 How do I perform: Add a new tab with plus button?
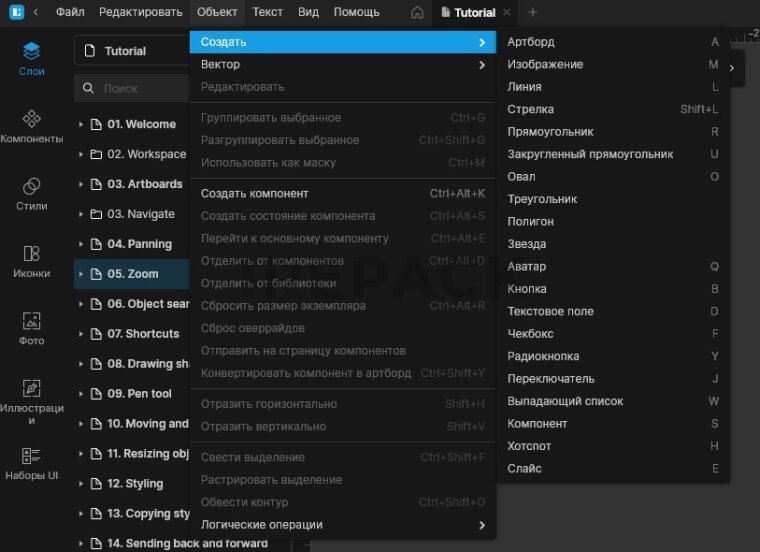point(533,13)
